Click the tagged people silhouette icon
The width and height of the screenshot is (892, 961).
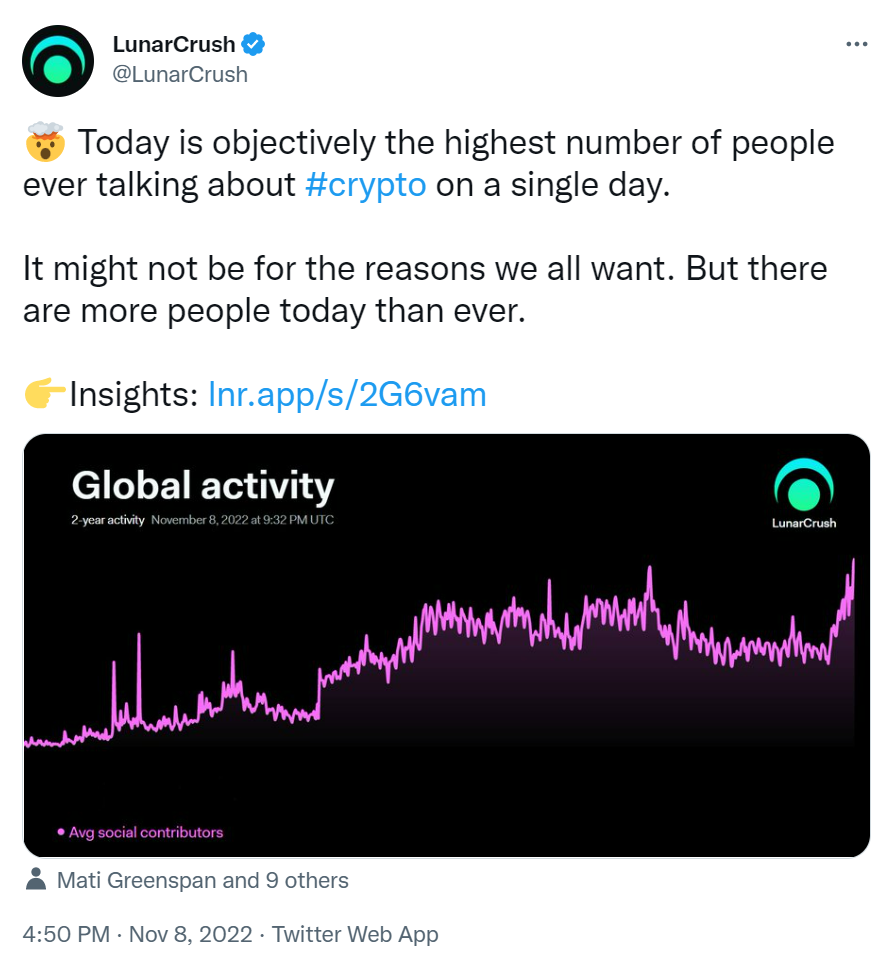[36, 880]
